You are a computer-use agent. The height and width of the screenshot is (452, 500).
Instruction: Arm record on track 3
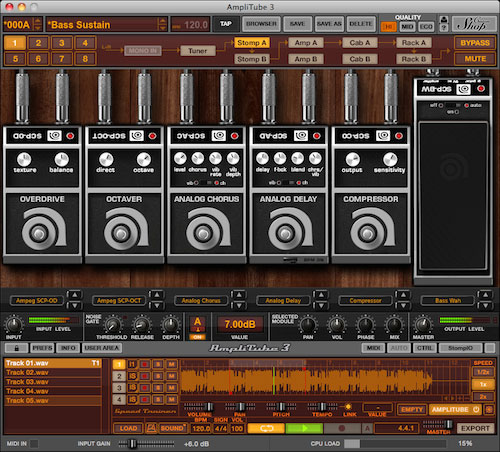pyautogui.click(x=145, y=388)
